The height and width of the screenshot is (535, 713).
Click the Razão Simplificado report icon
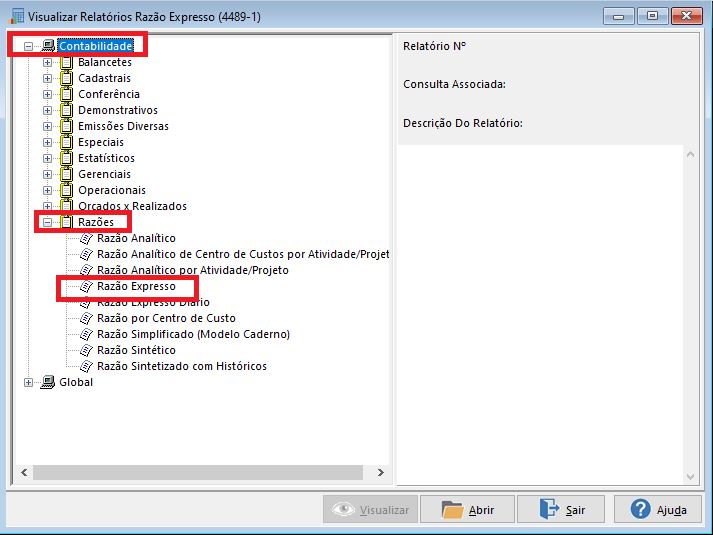point(86,334)
